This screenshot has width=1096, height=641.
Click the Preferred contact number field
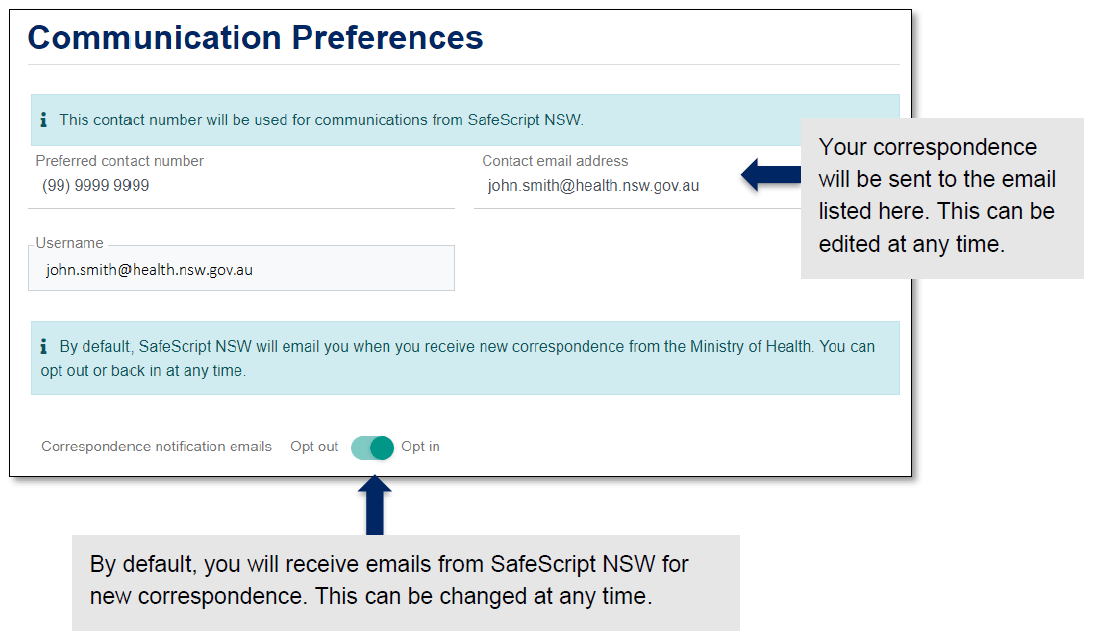pos(240,186)
